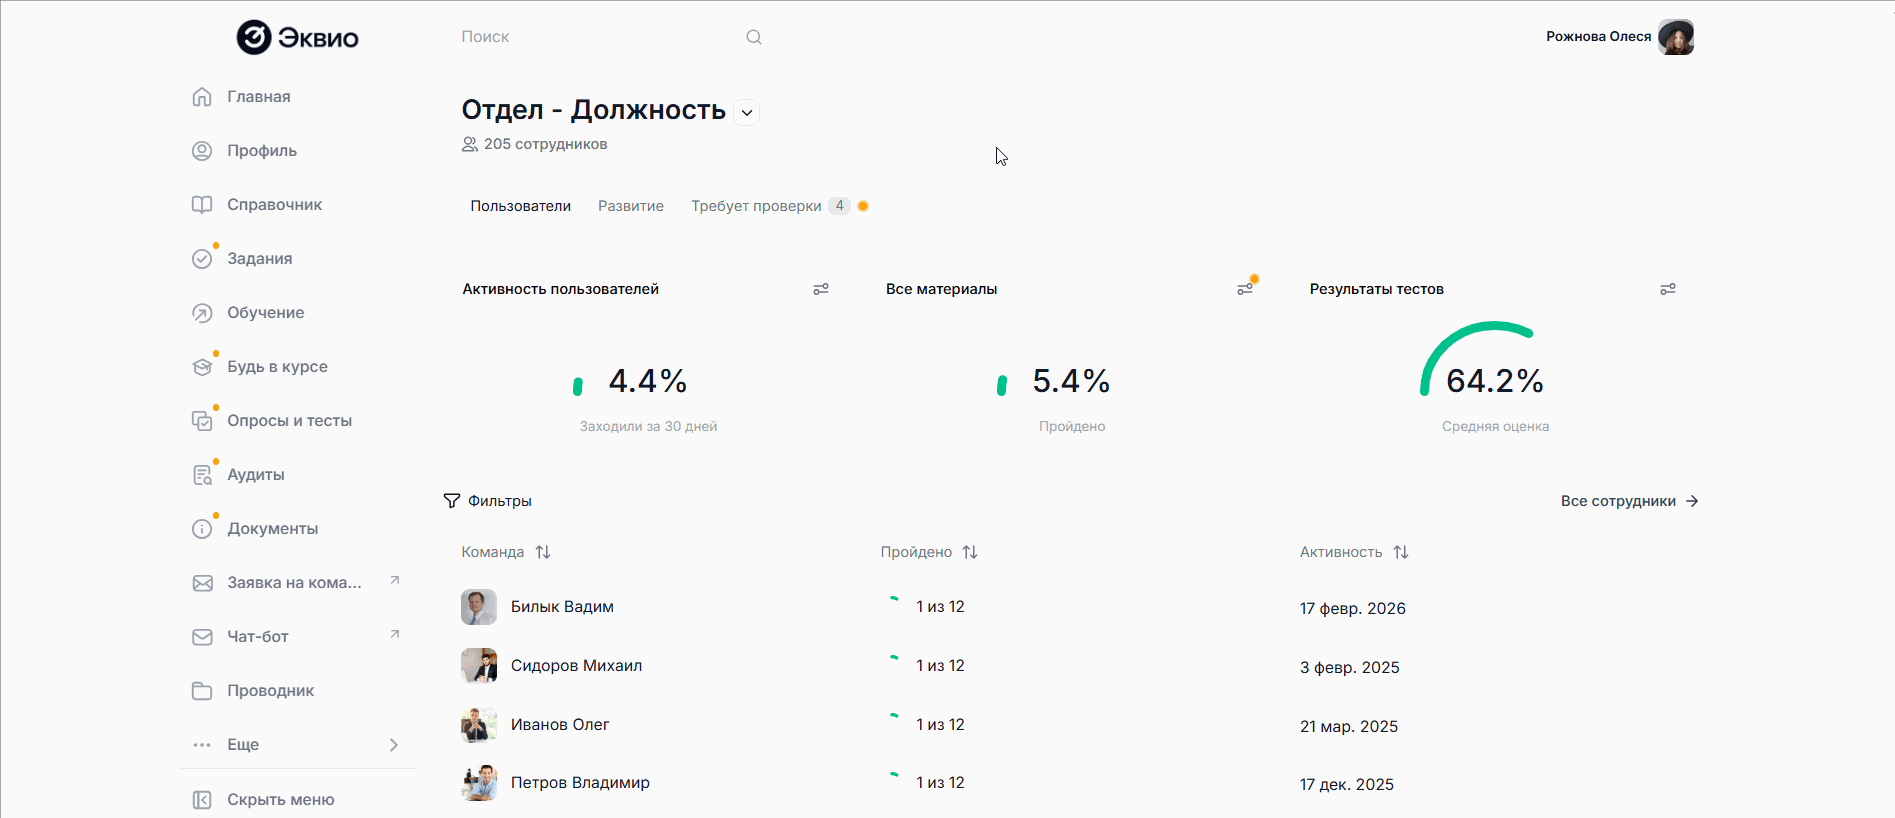
Task: Open settings for Результаты тестов widget
Action: (x=1668, y=289)
